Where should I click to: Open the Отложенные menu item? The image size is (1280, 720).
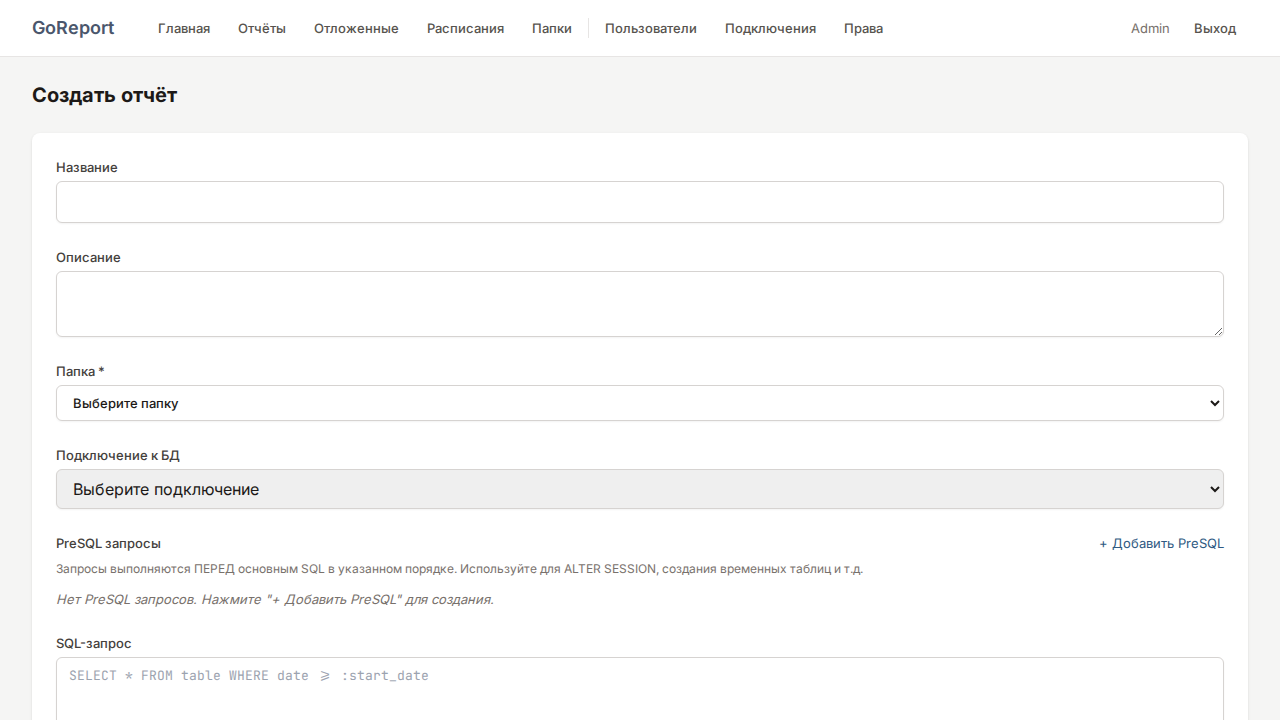tap(356, 28)
